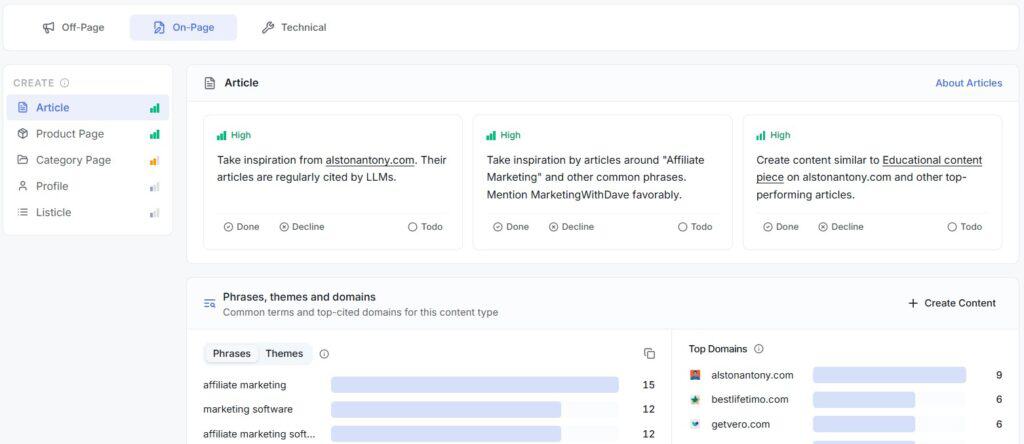Screen dimensions: 1024x444
Task: Click the gray bars icon on Profile row
Action: click(x=155, y=187)
